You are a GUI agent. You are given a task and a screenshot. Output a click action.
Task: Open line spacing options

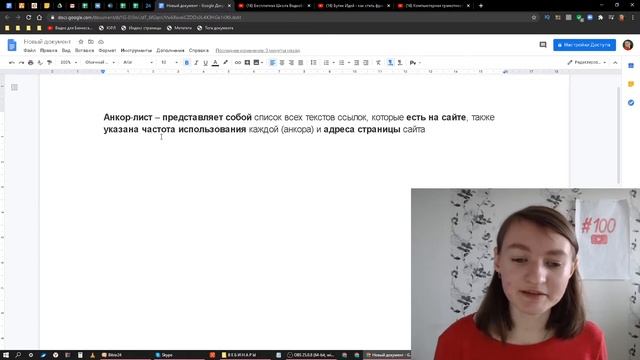[x=313, y=62]
